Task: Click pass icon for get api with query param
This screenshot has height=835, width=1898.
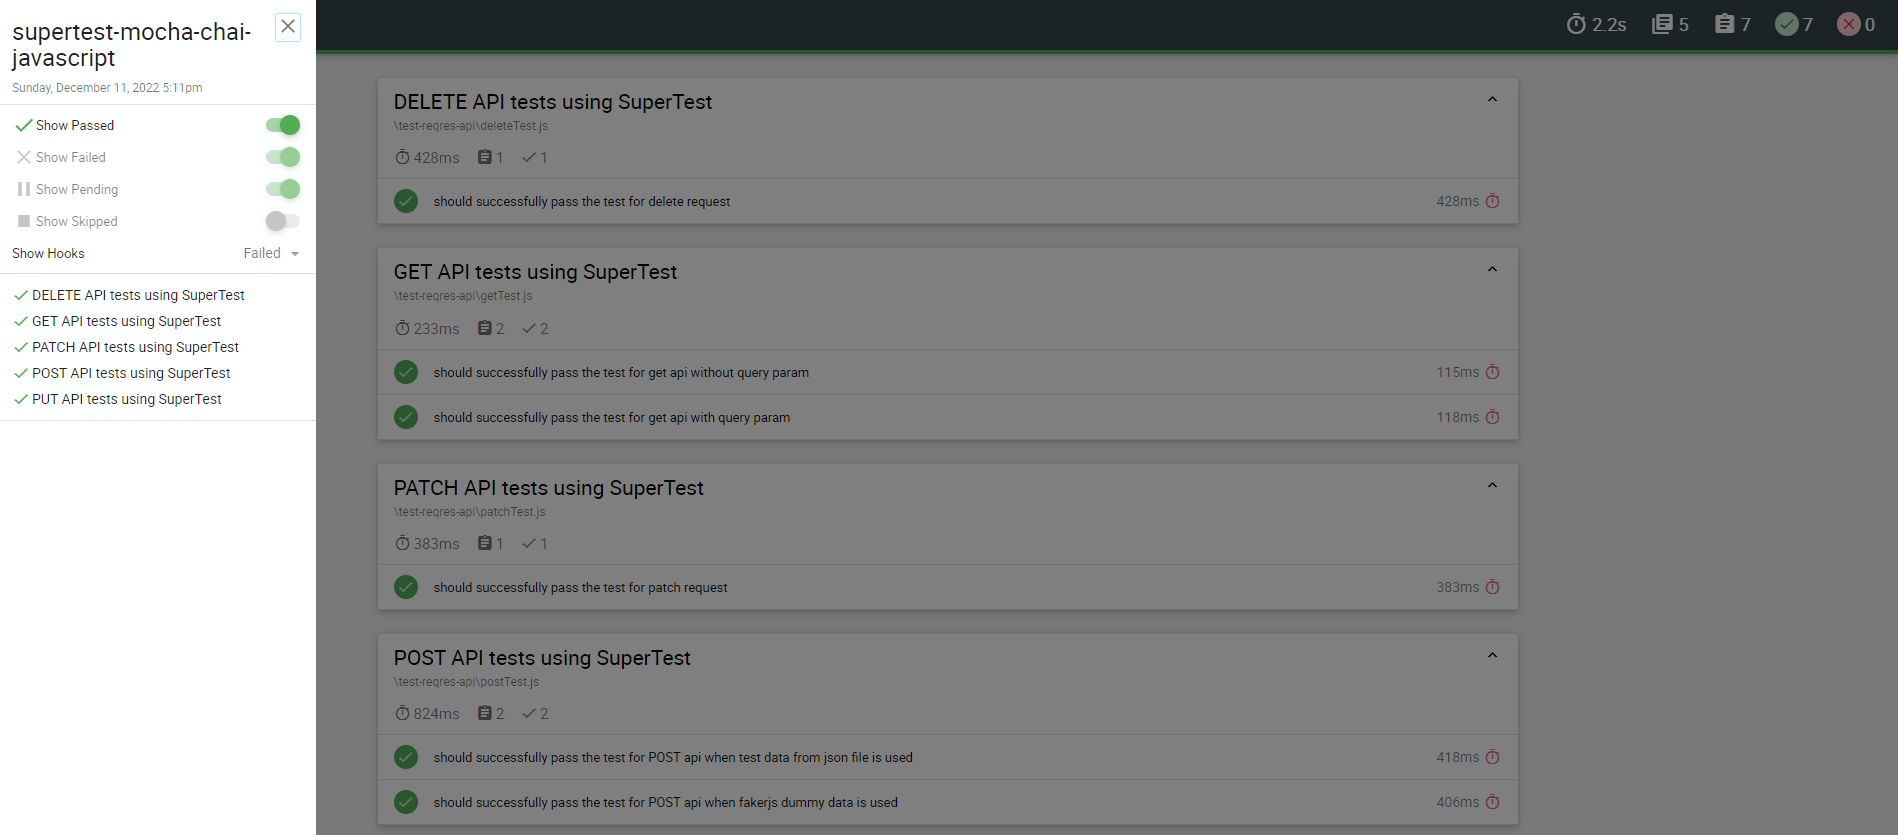Action: pos(406,417)
